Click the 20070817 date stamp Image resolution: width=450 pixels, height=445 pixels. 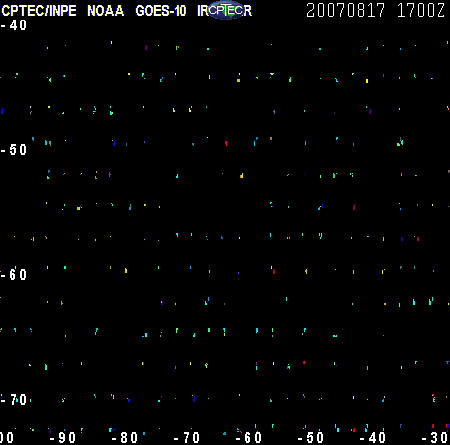346,10
